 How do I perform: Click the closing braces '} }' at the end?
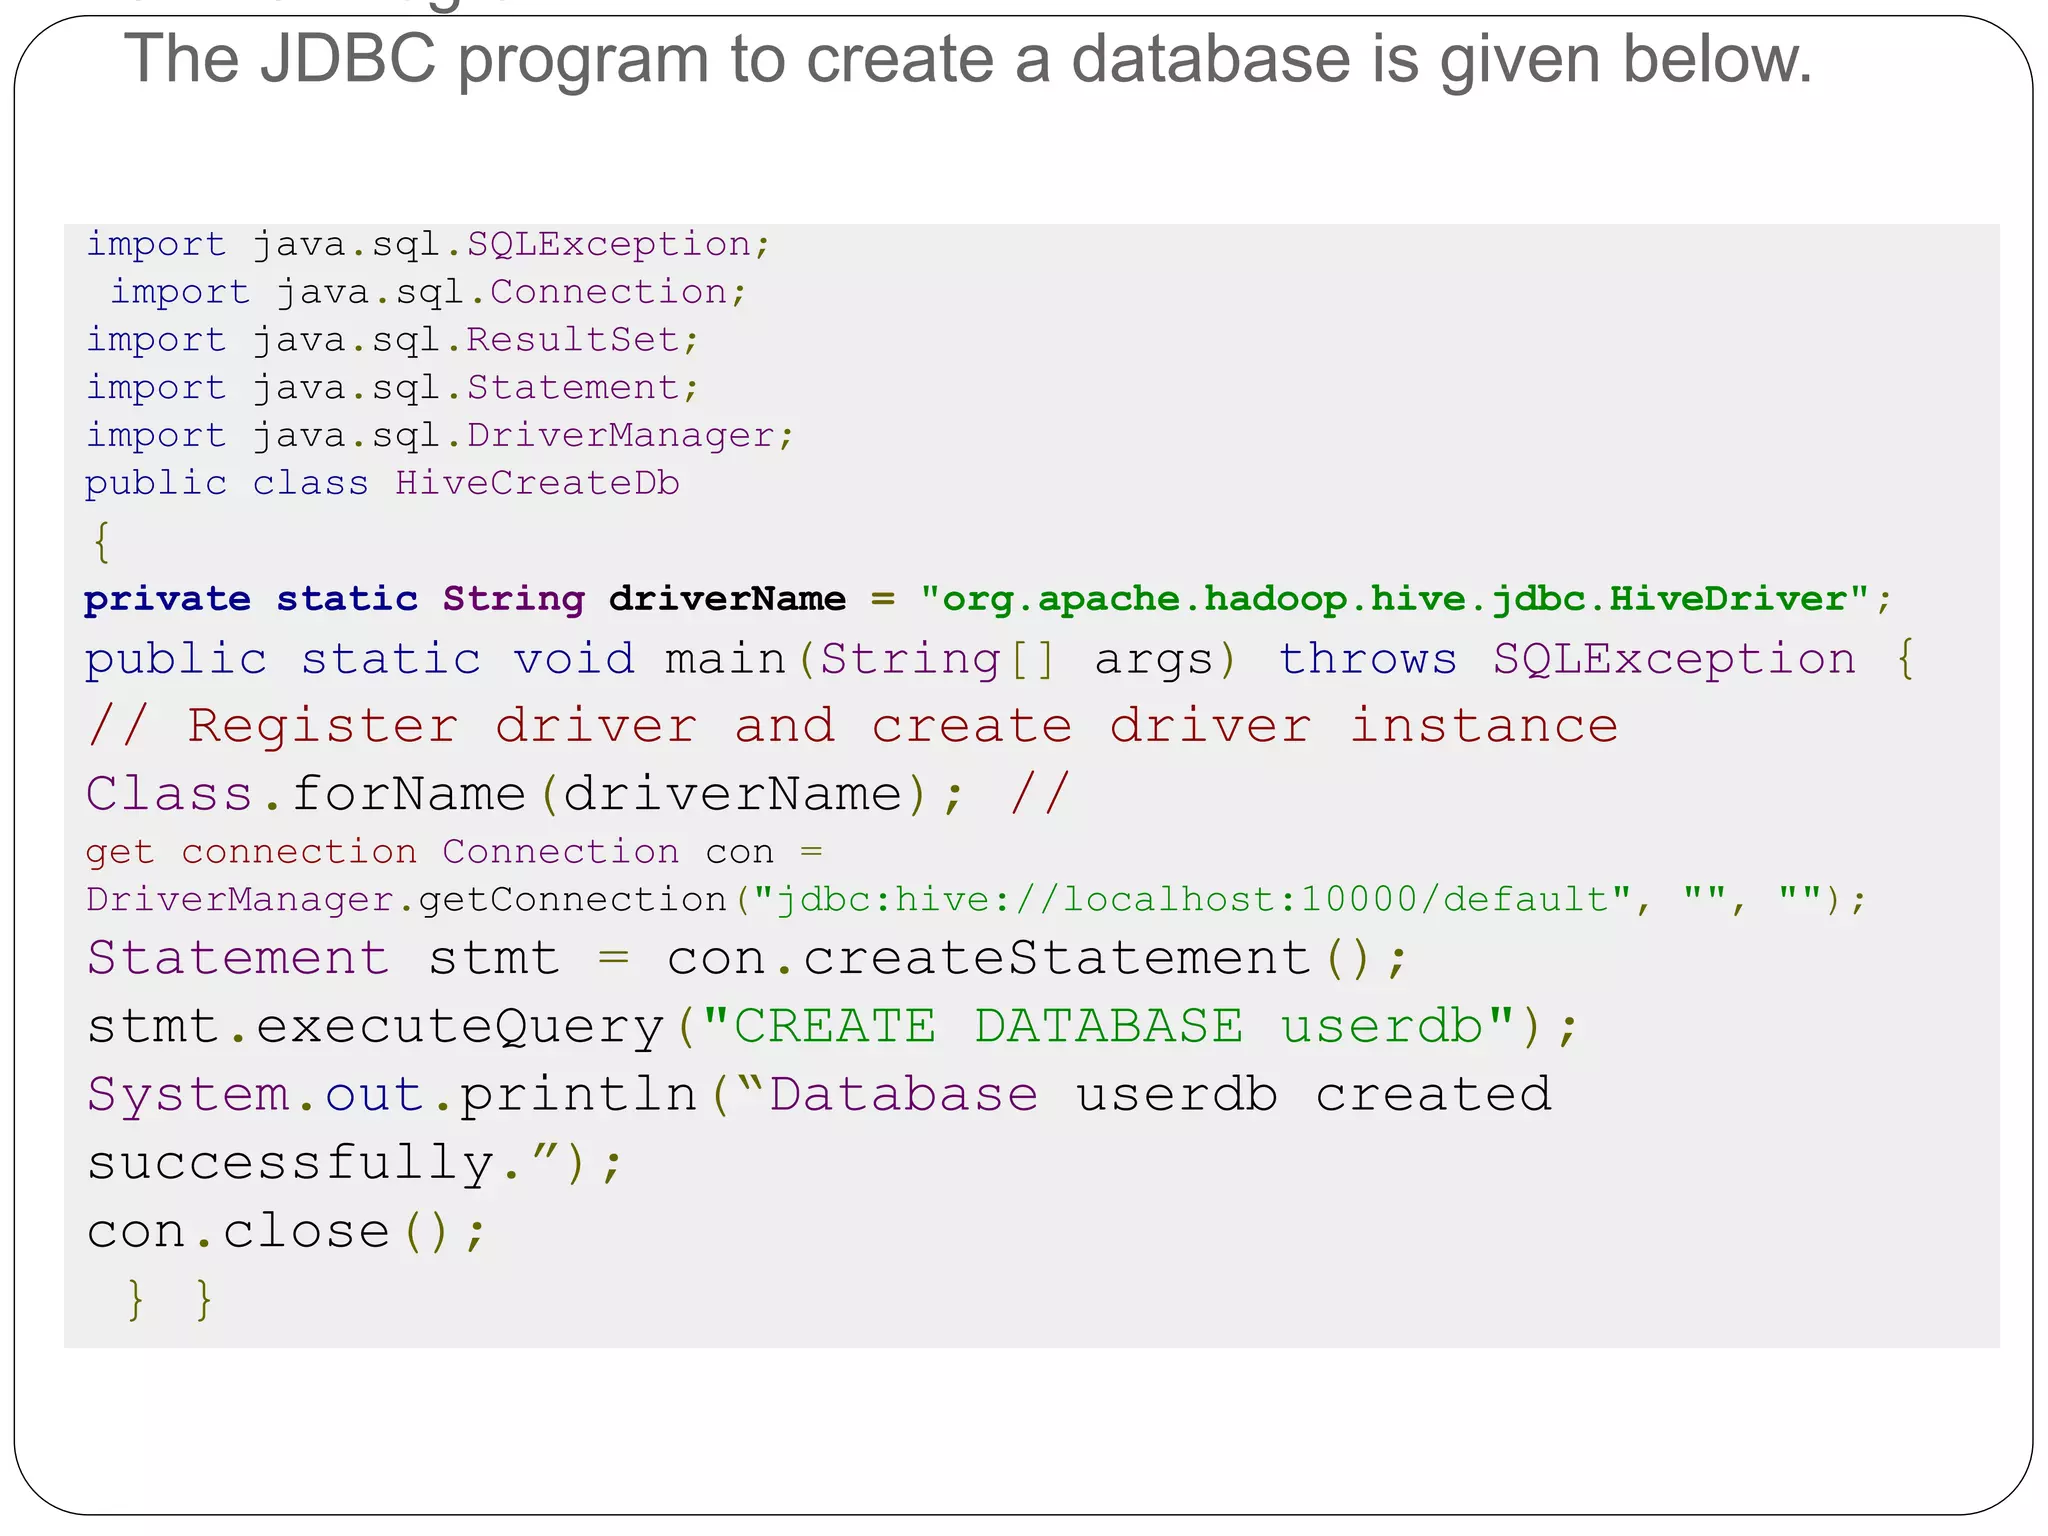(x=171, y=1300)
